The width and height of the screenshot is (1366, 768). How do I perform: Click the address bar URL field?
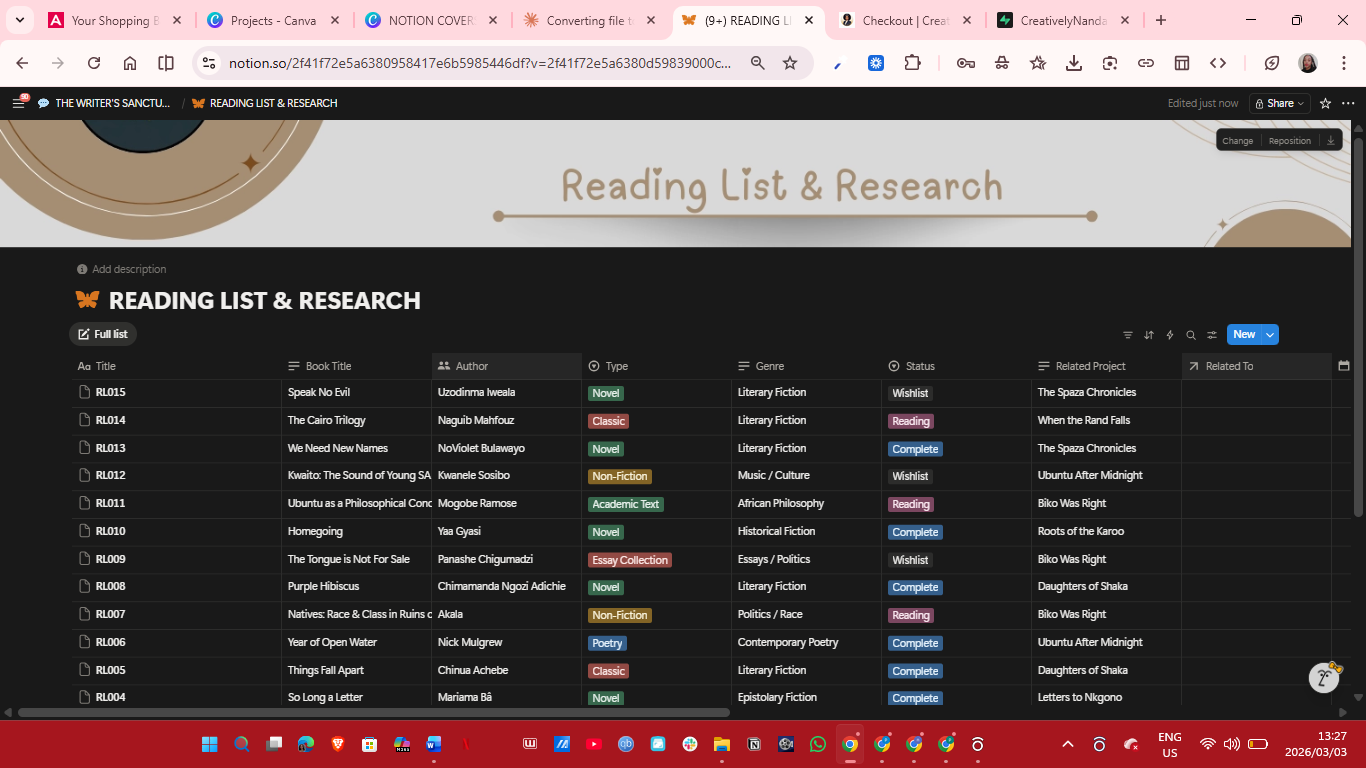[480, 62]
